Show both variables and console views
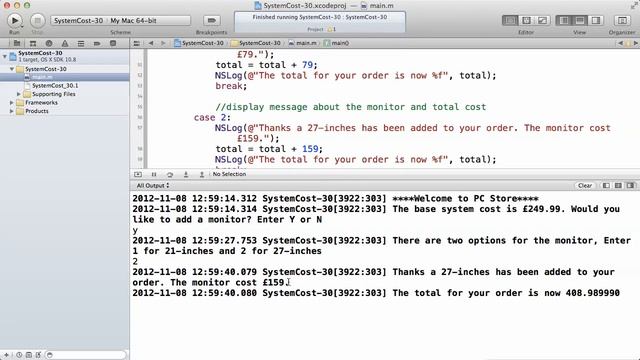Image resolution: width=640 pixels, height=360 pixels. [618, 186]
